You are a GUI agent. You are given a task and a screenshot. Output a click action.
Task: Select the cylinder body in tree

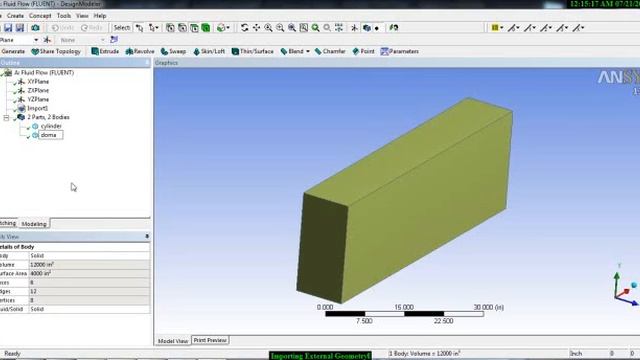click(x=51, y=126)
